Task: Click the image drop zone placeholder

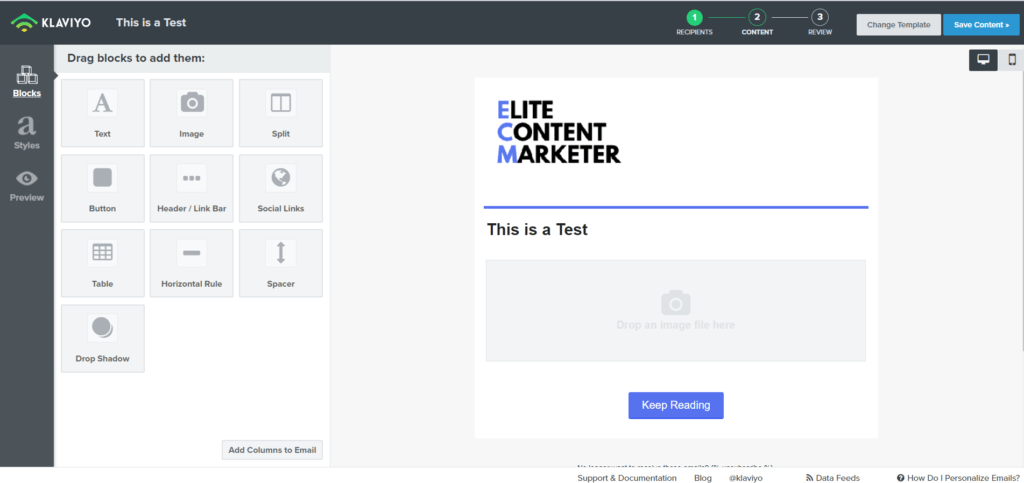Action: click(x=676, y=311)
